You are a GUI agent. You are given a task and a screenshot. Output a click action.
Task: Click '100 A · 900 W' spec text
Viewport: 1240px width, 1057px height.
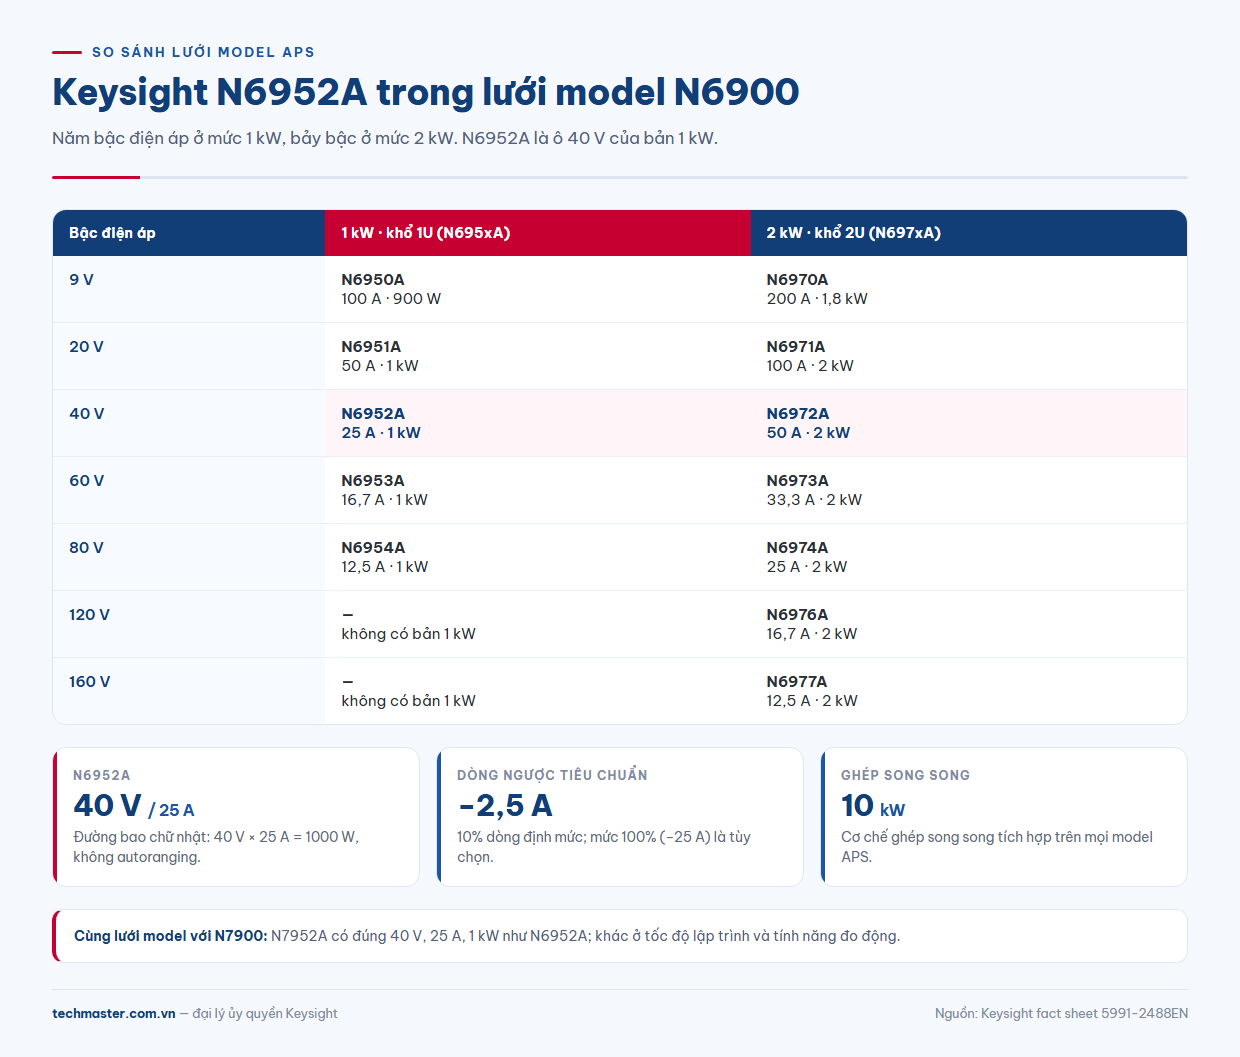(391, 299)
